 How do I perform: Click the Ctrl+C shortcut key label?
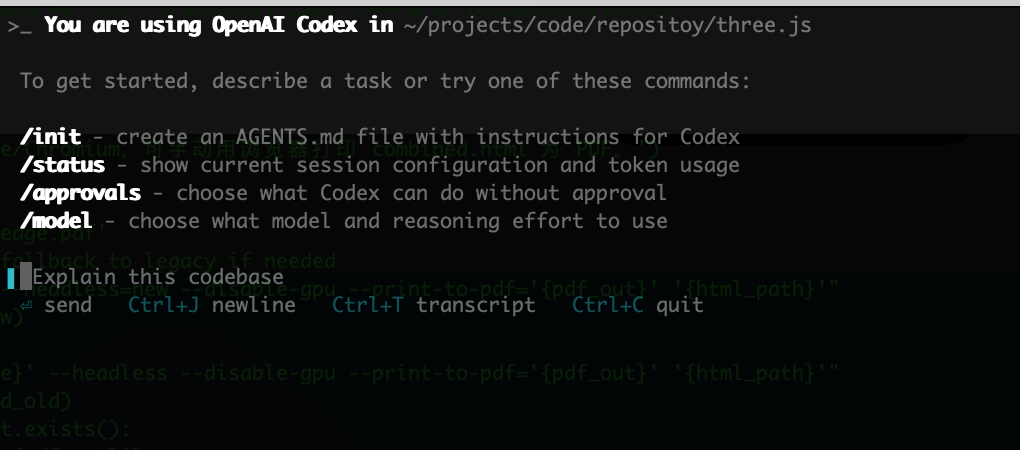tap(608, 305)
